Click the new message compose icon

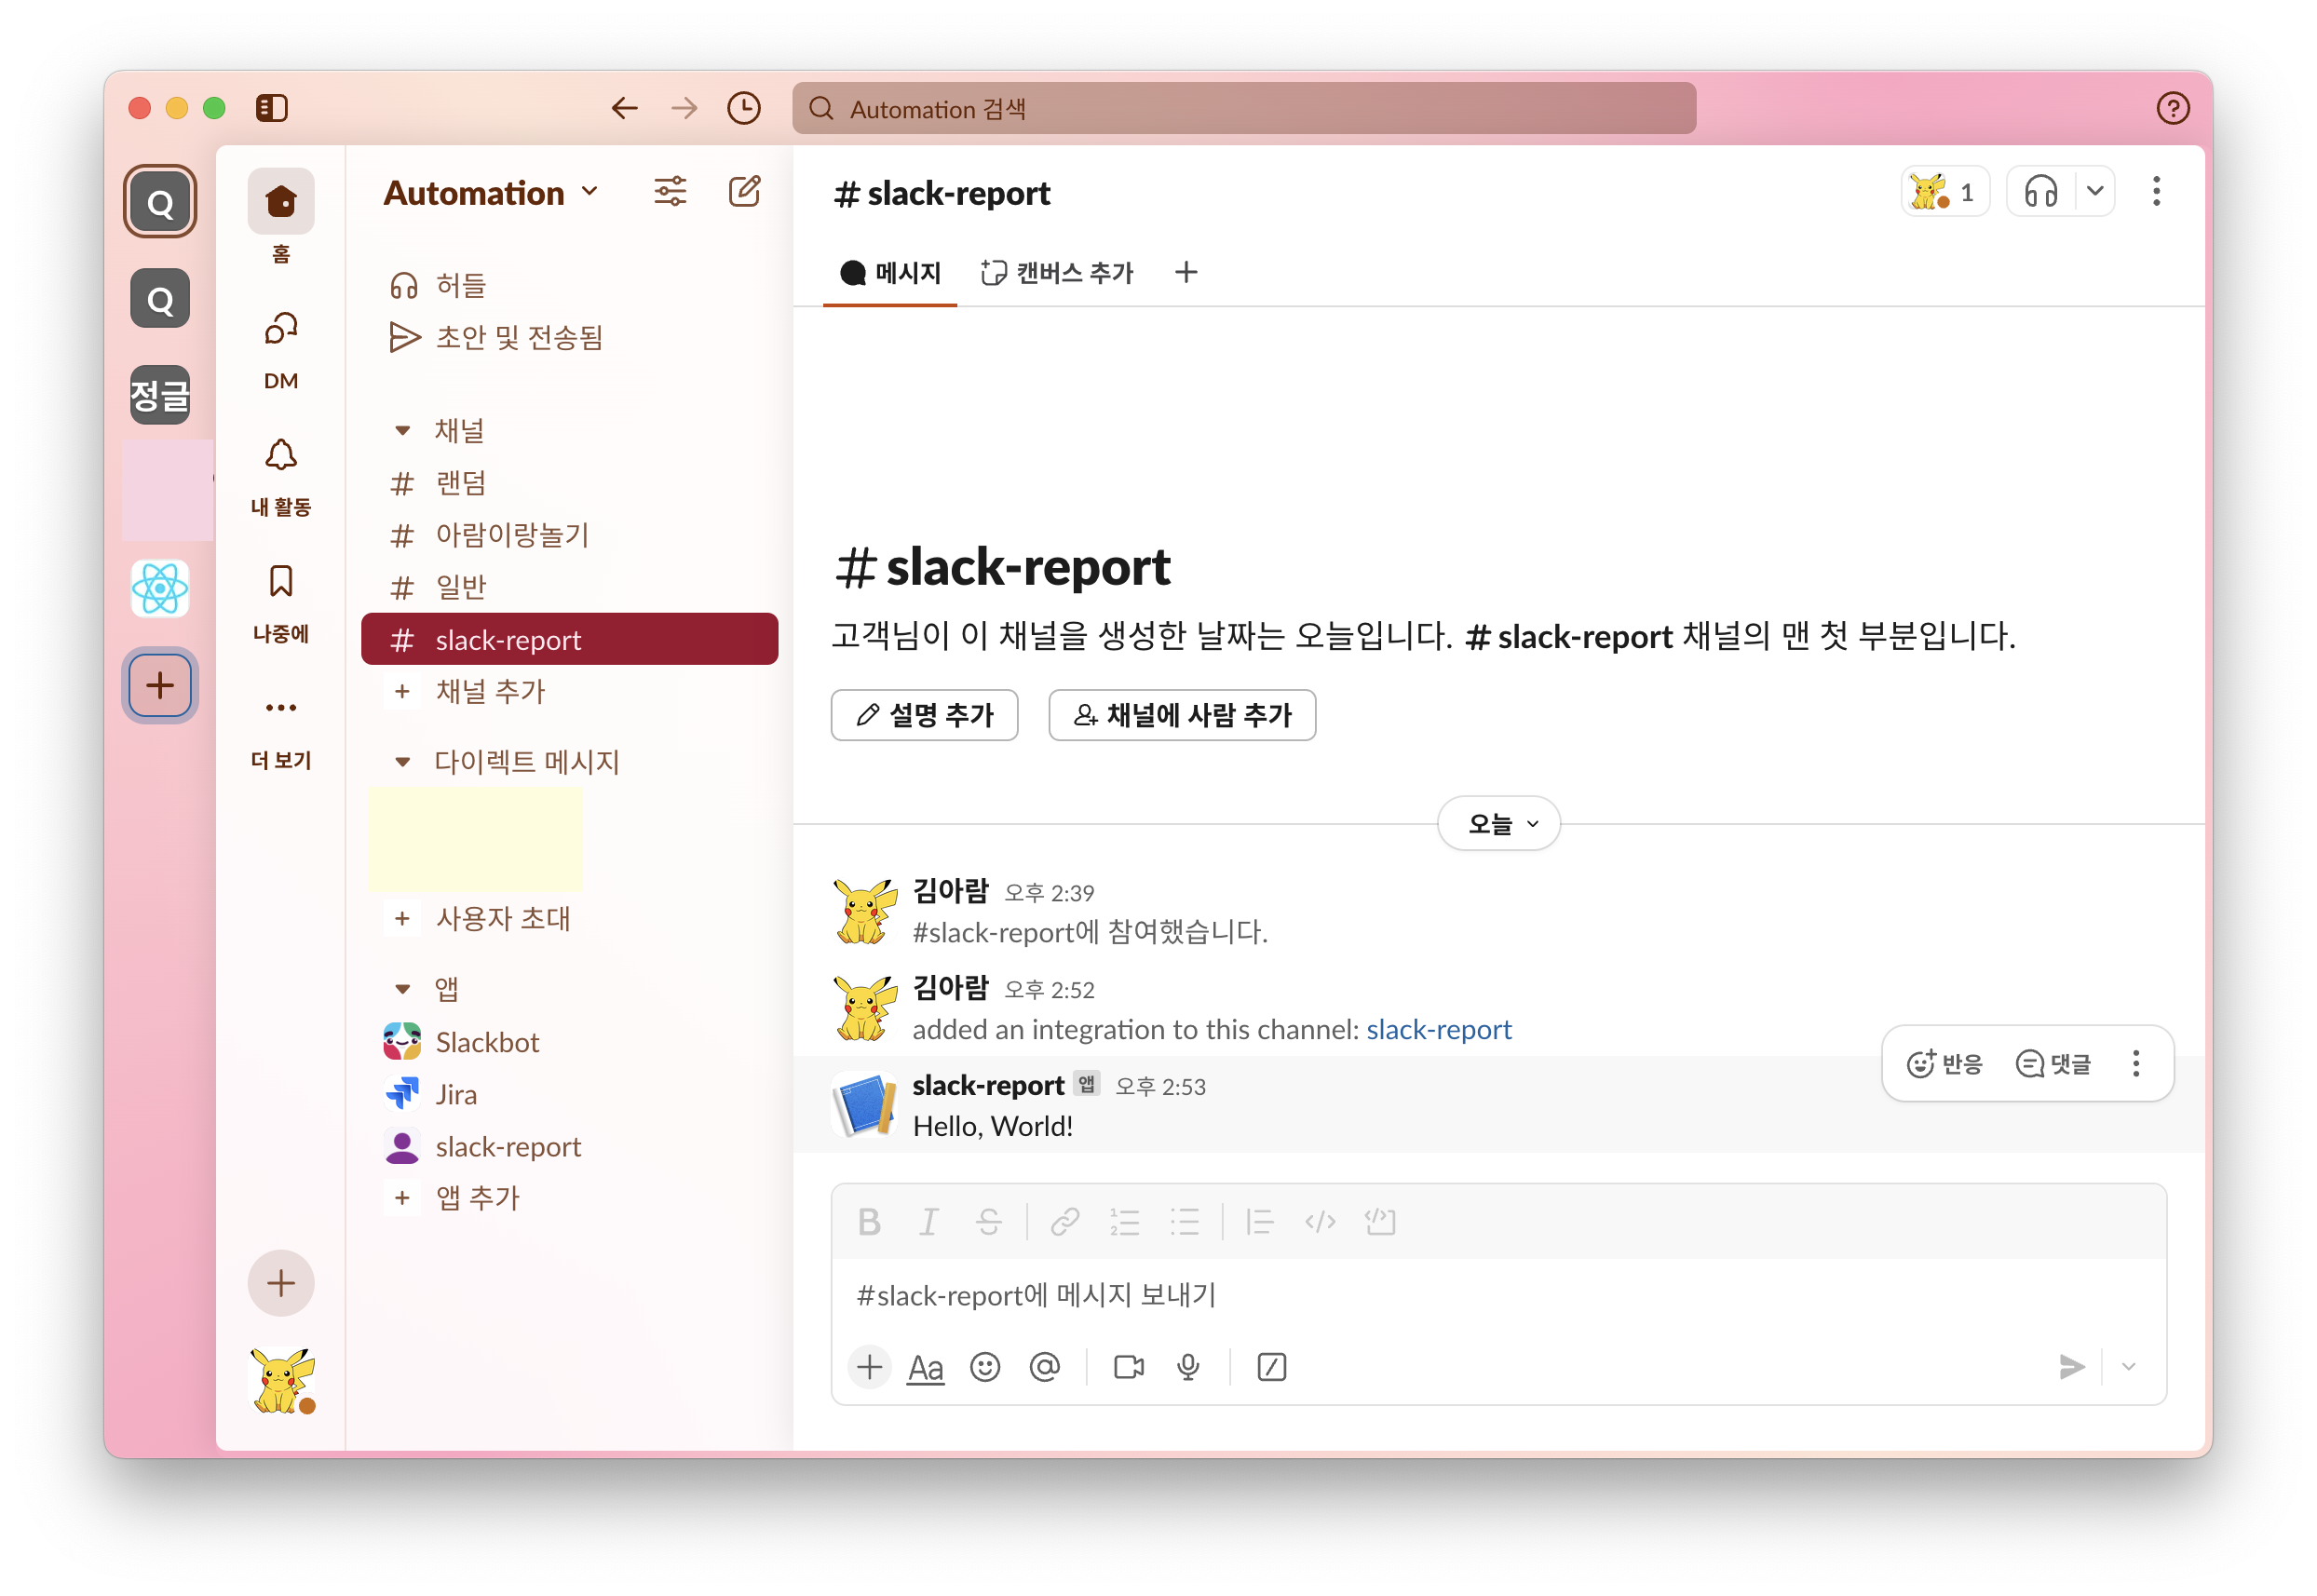tap(744, 191)
